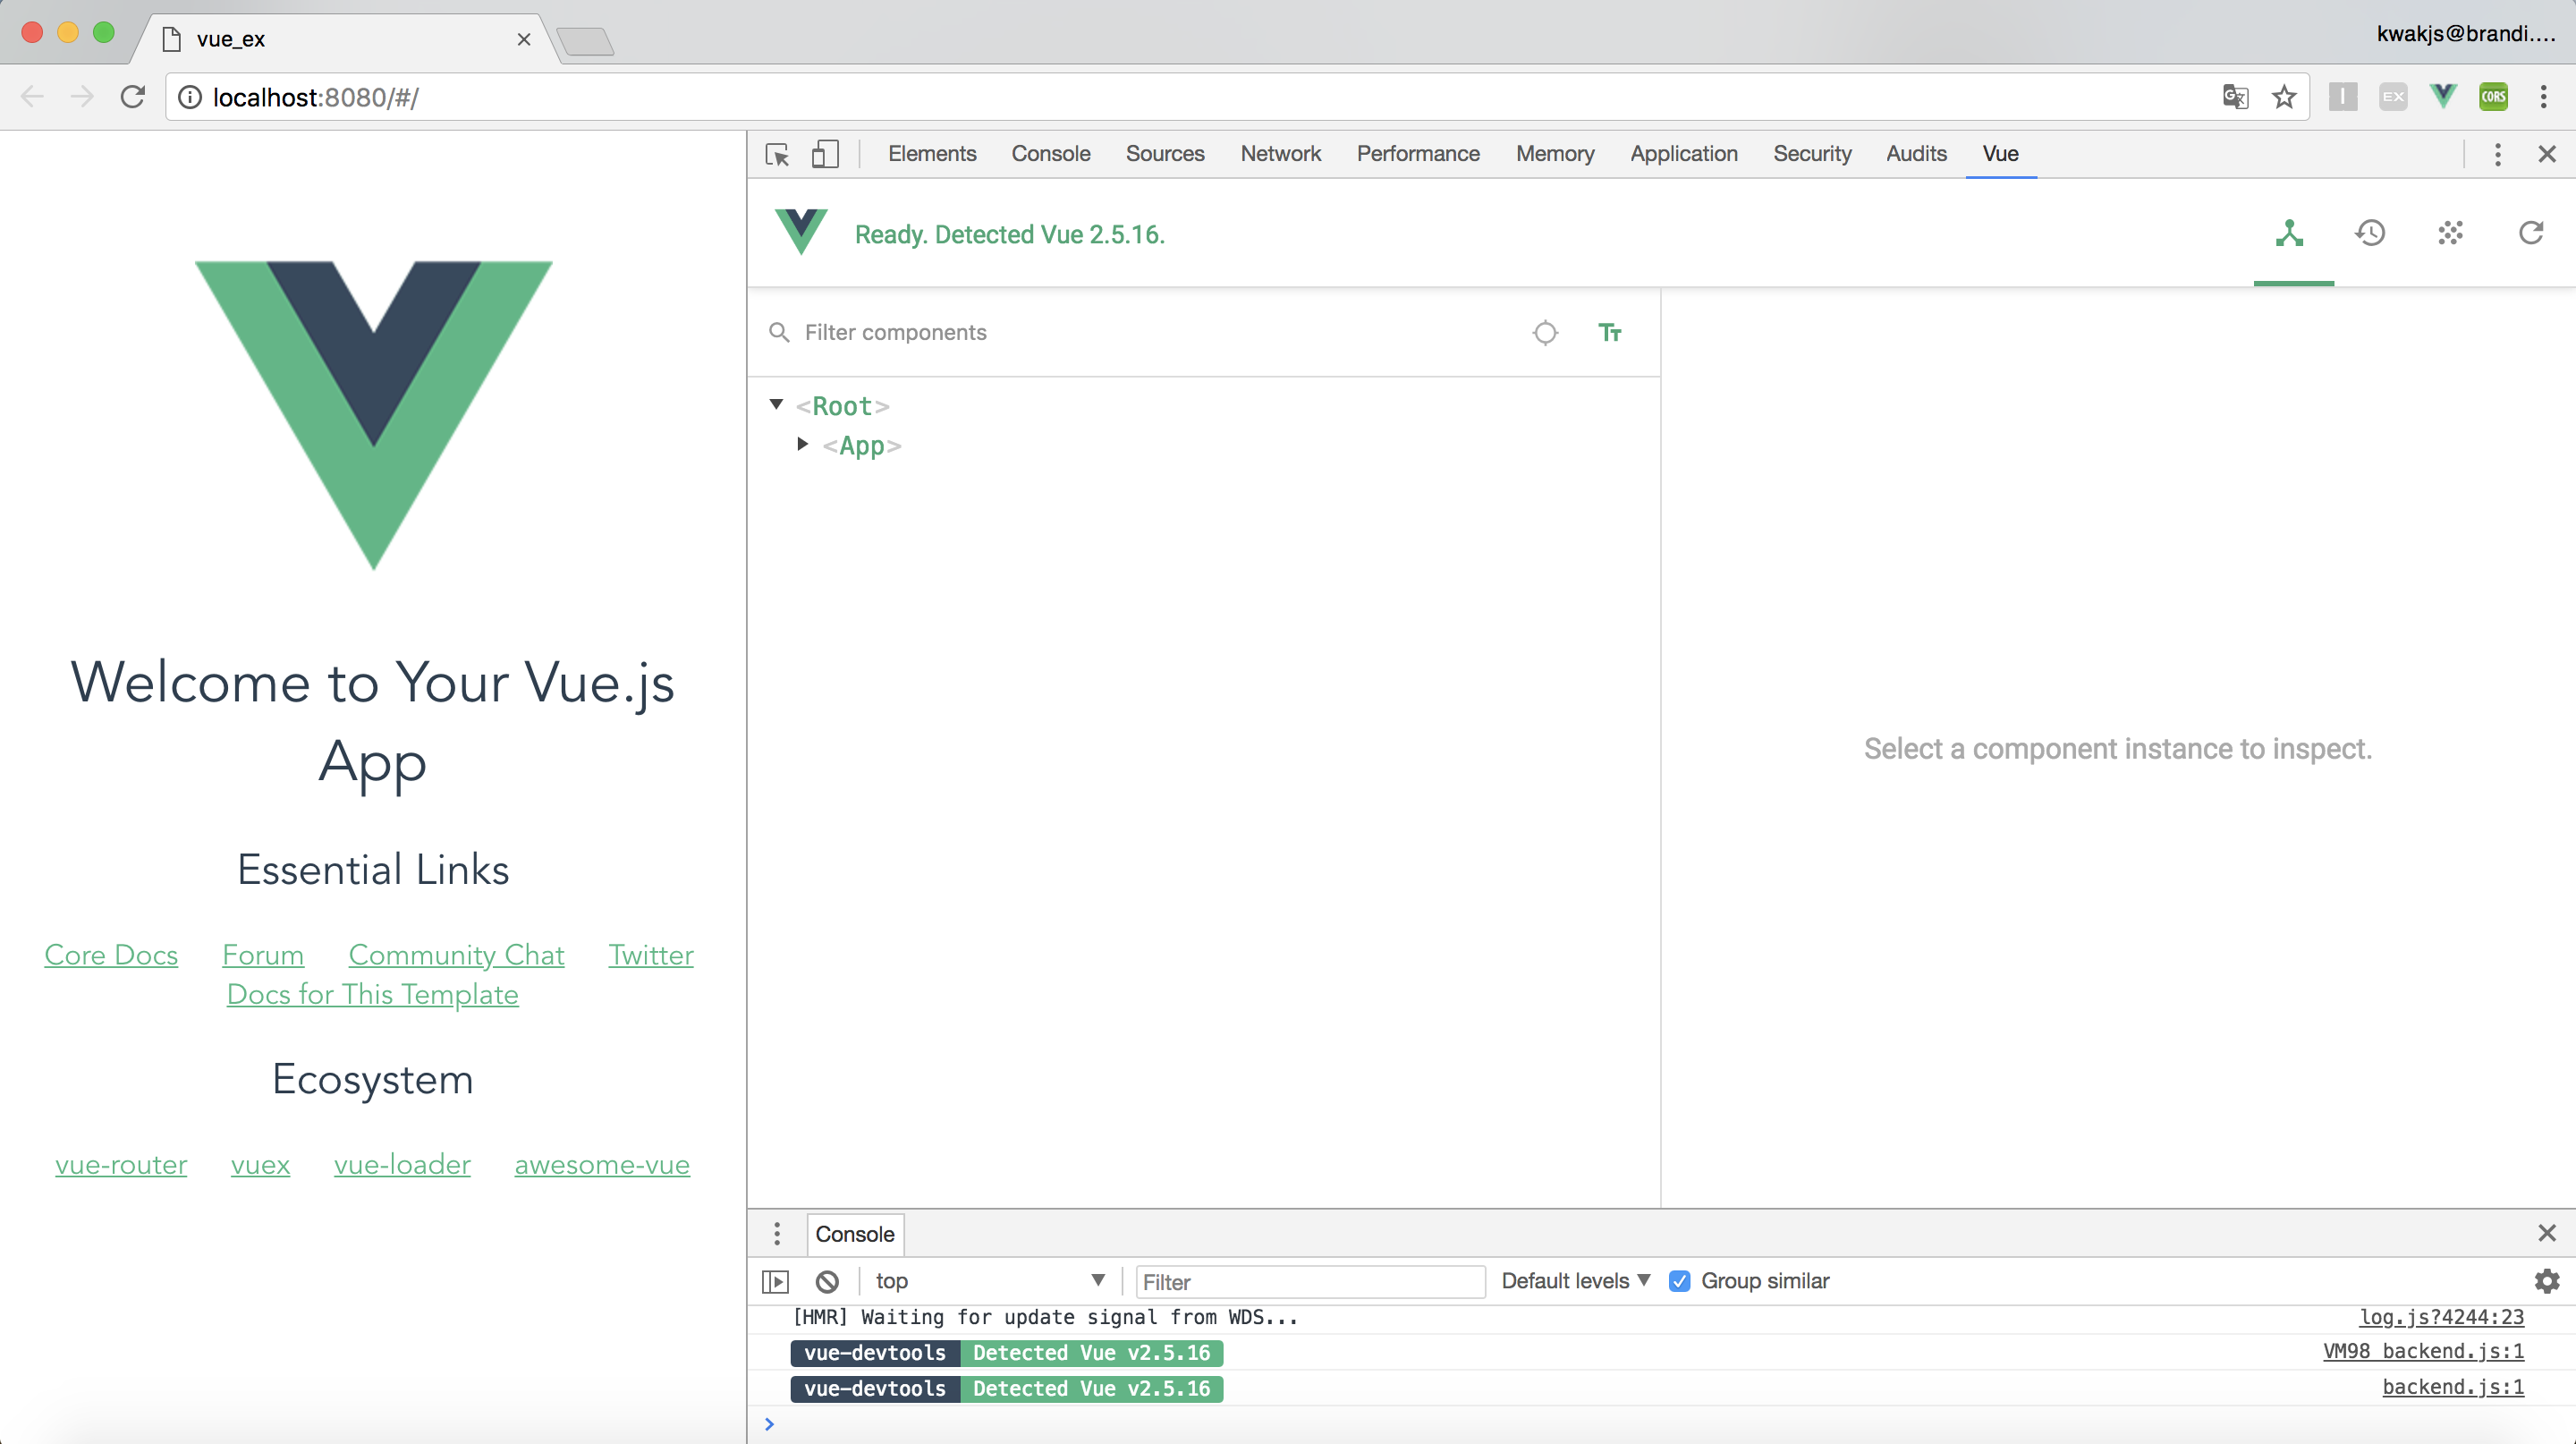Open the Vuex time-travel history icon
The width and height of the screenshot is (2576, 1444).
pos(2370,234)
